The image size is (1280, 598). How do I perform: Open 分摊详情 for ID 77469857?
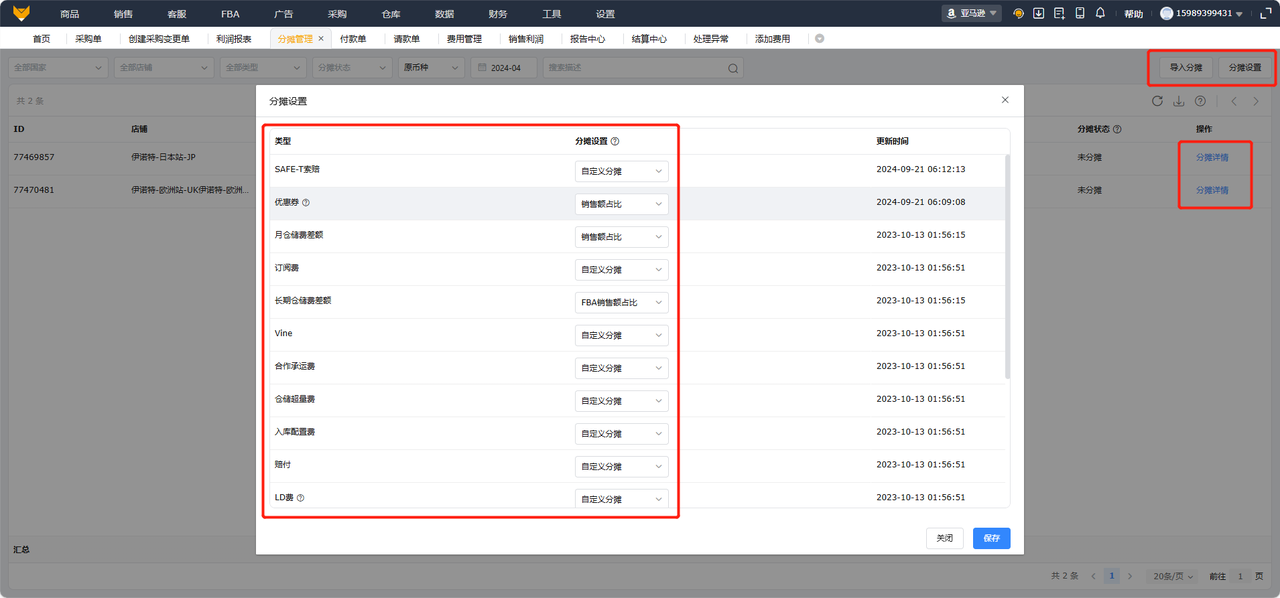click(1212, 157)
